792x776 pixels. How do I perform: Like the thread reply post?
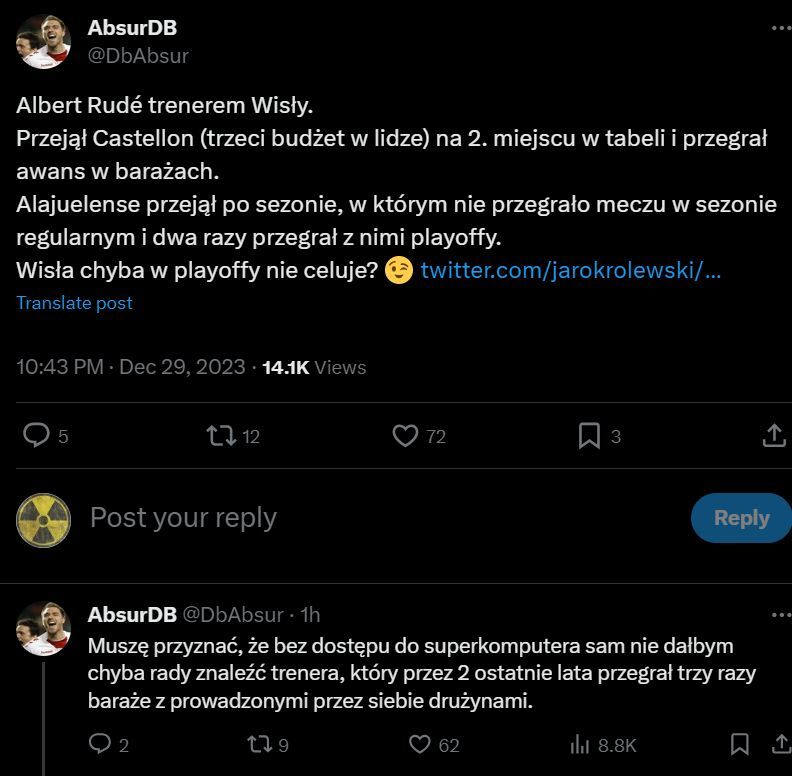(420, 744)
